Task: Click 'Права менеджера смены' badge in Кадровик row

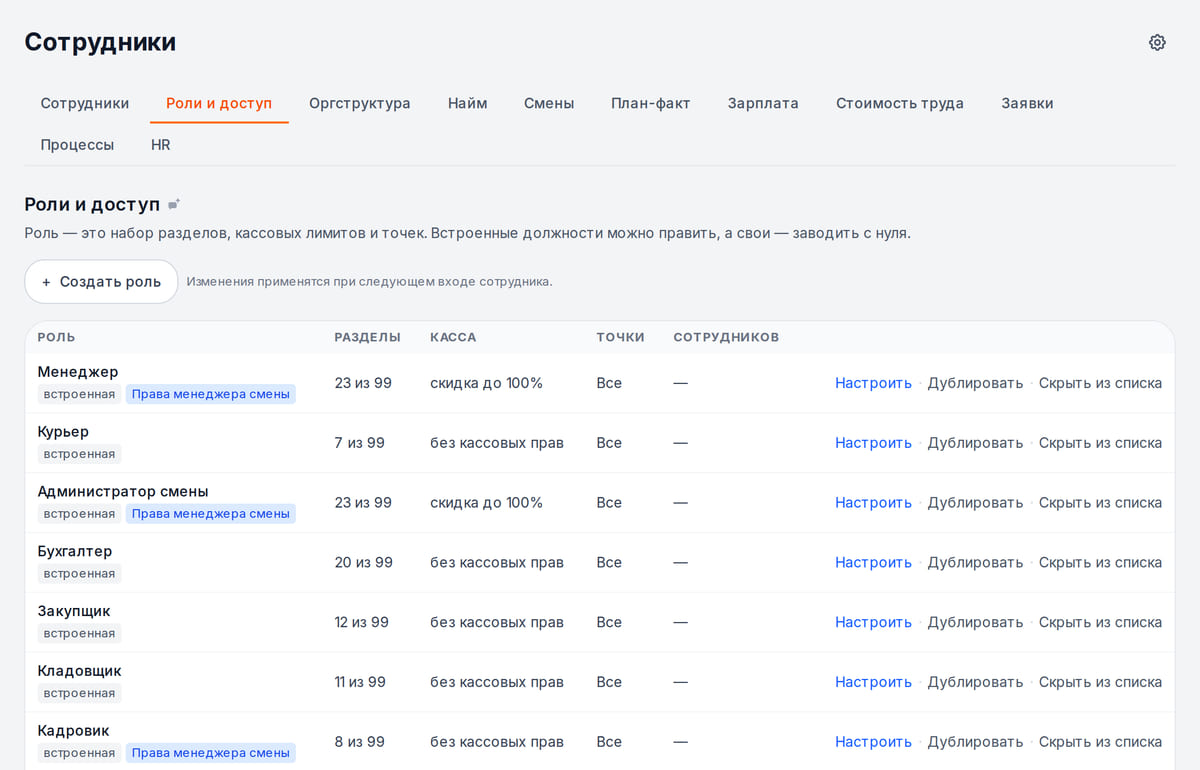Action: 211,753
